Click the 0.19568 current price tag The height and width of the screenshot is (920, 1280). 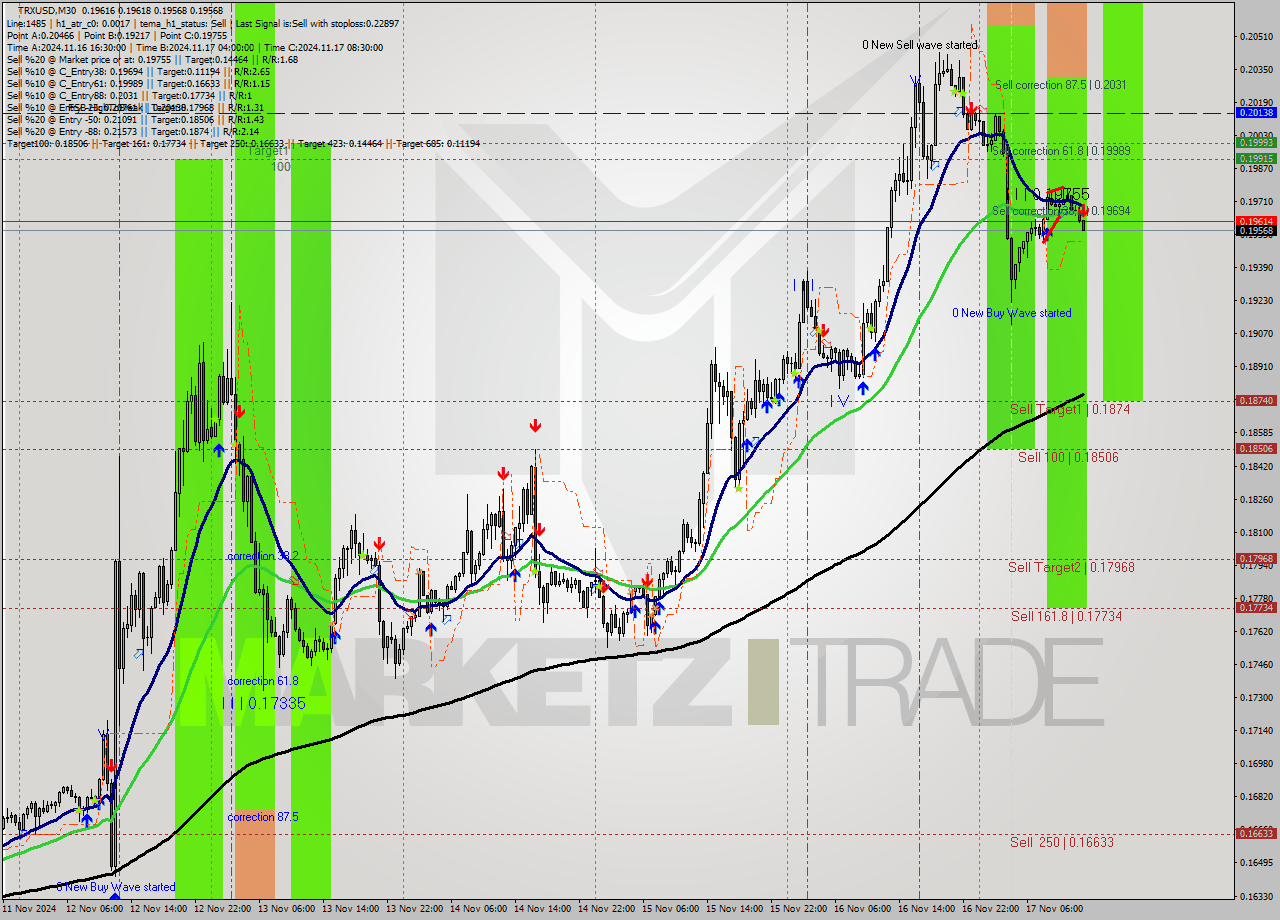1256,230
